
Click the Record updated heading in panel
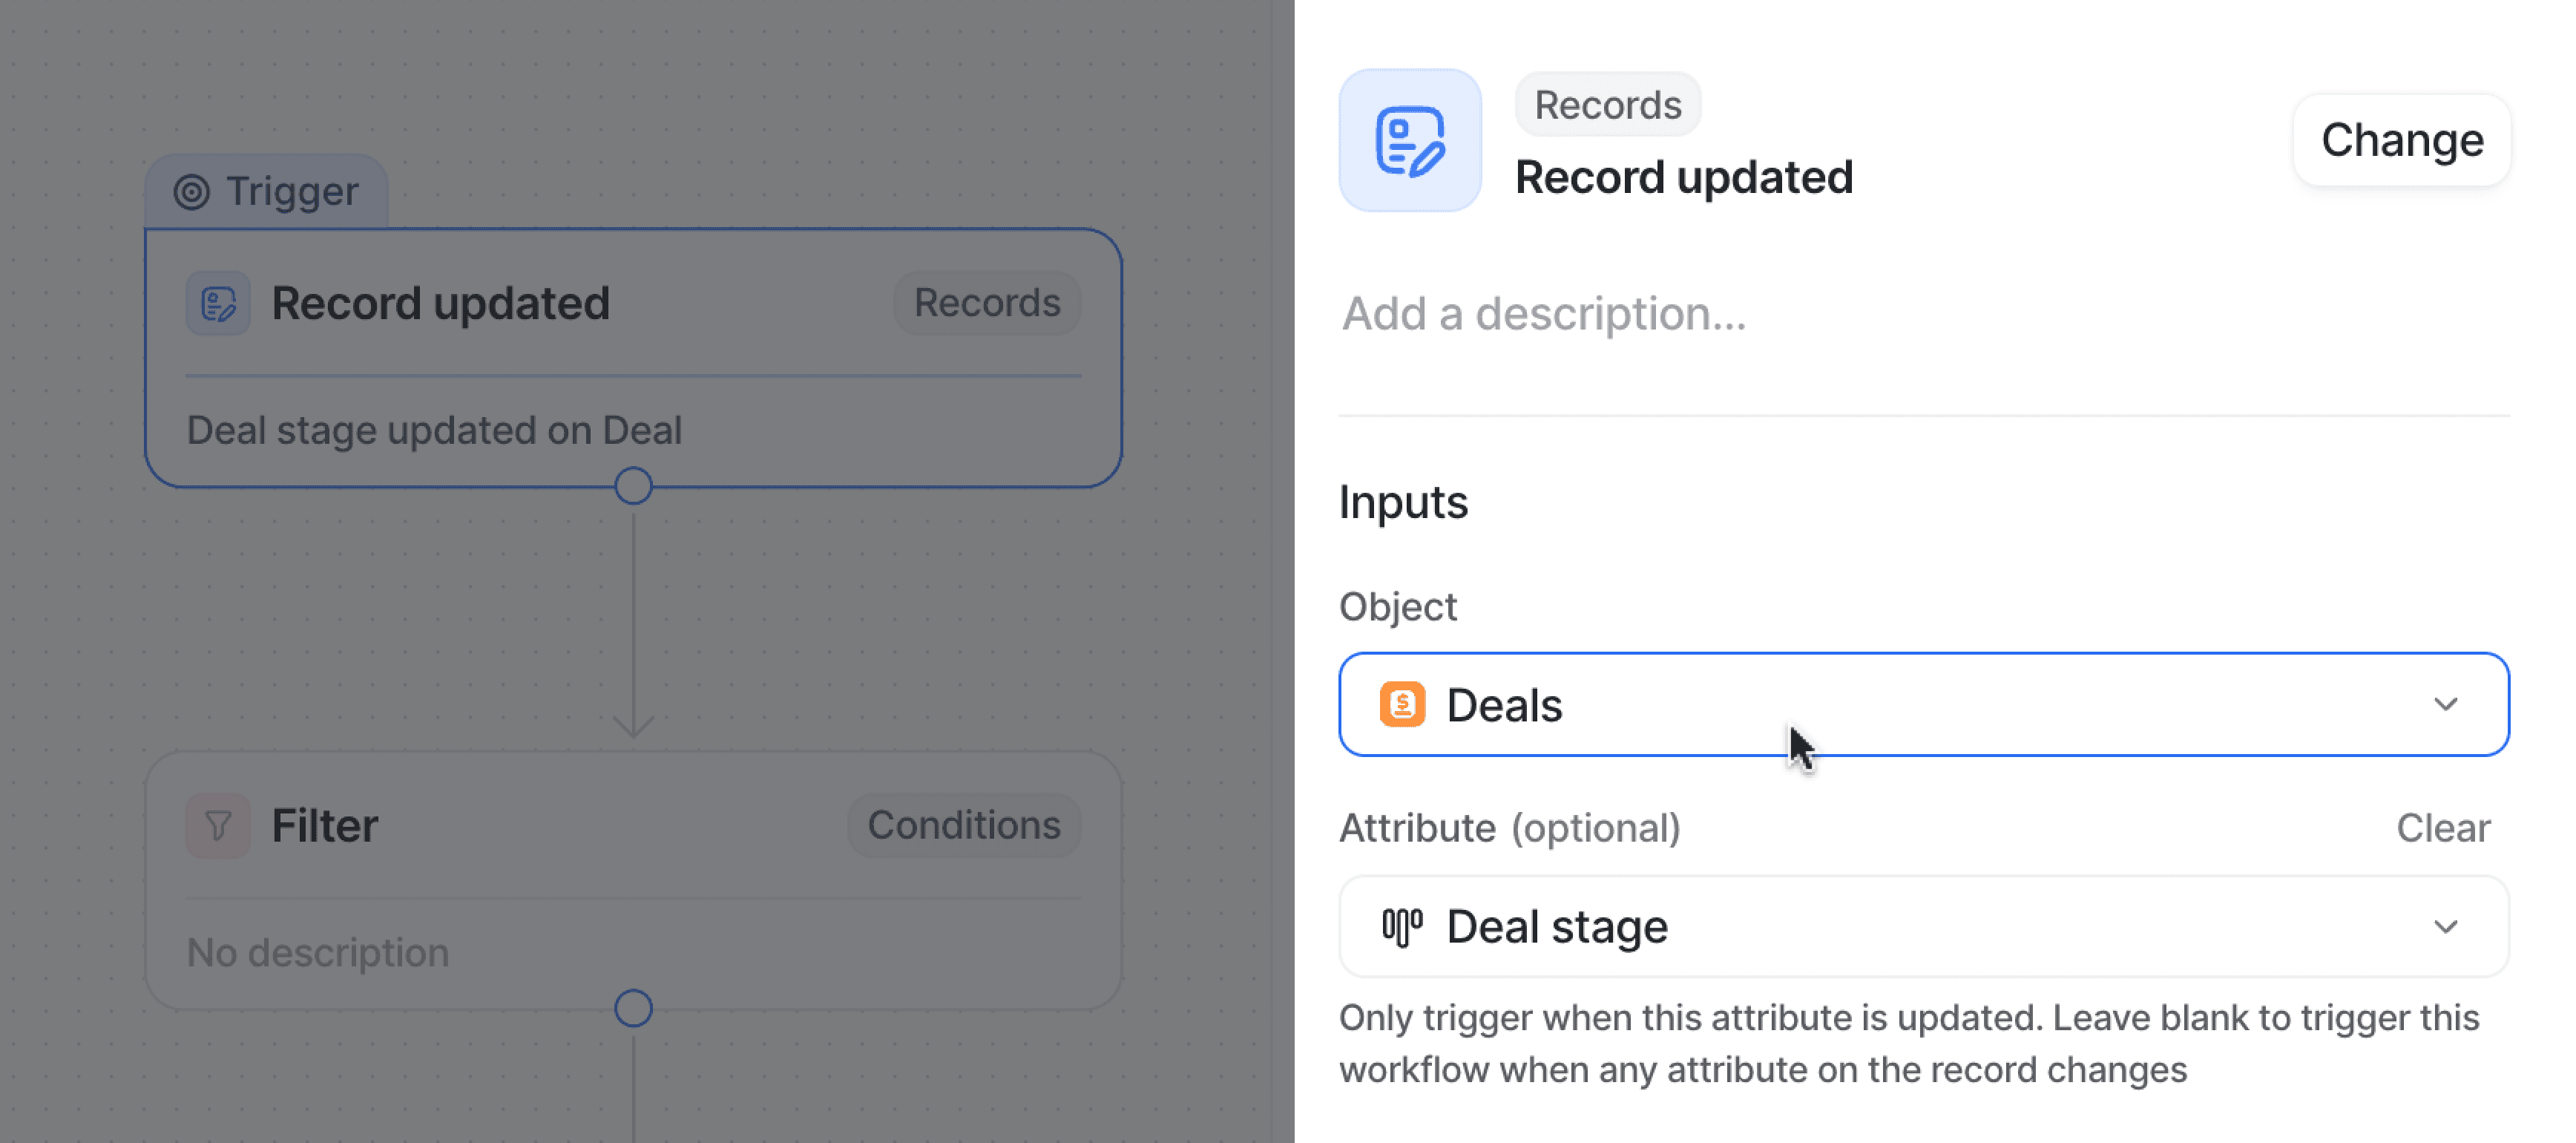[1684, 177]
